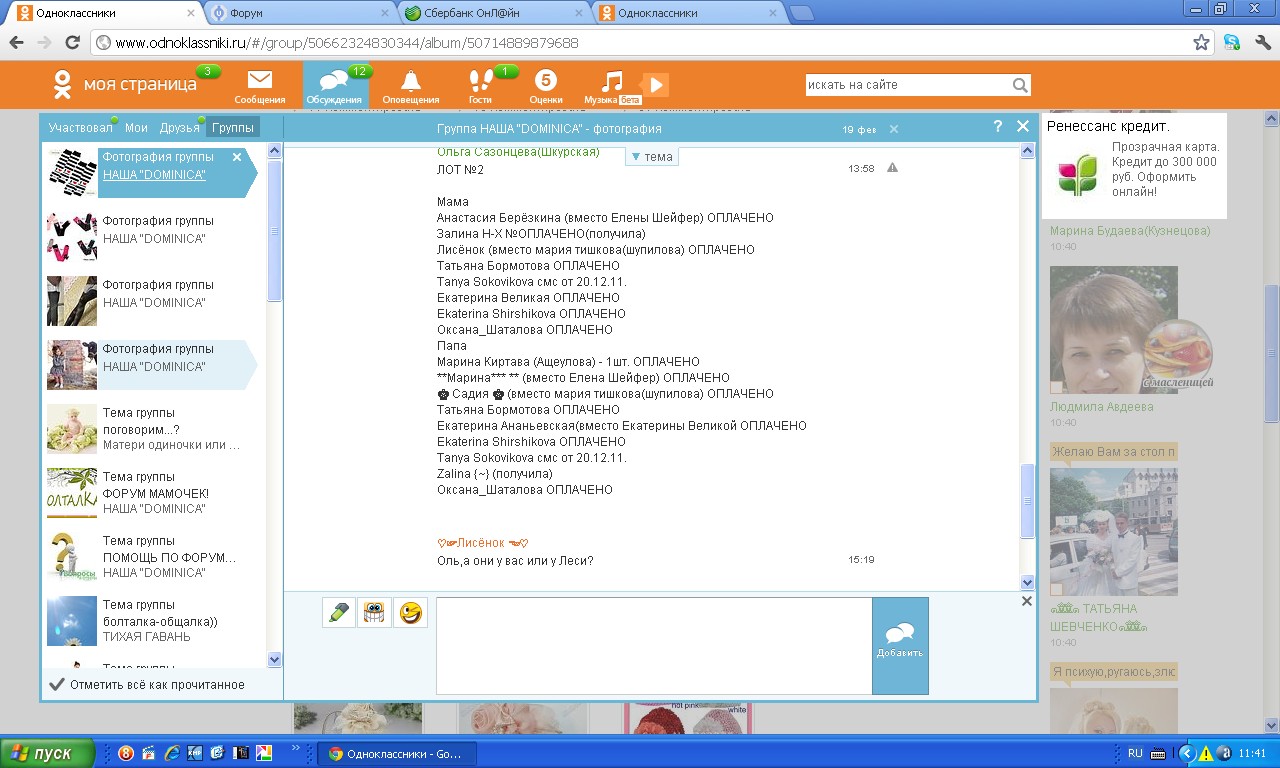Open Chrome wrench settings menu
The height and width of the screenshot is (768, 1280).
(1262, 43)
